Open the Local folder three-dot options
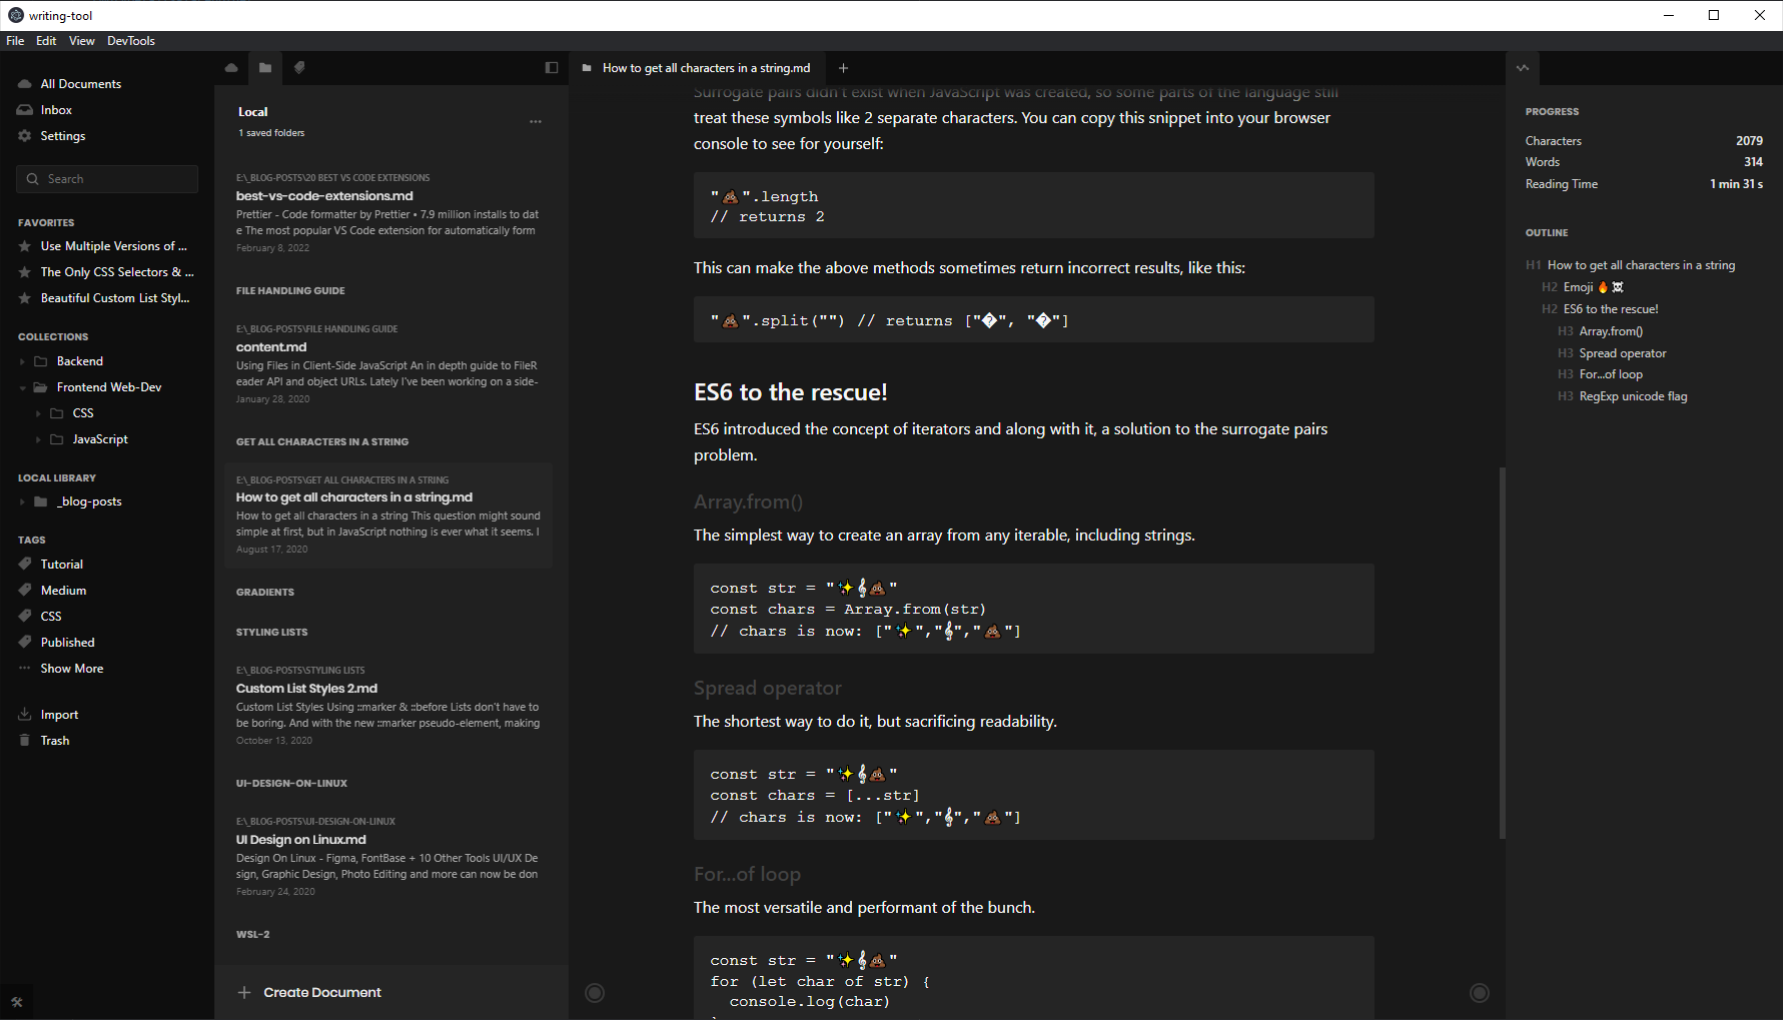 click(535, 122)
